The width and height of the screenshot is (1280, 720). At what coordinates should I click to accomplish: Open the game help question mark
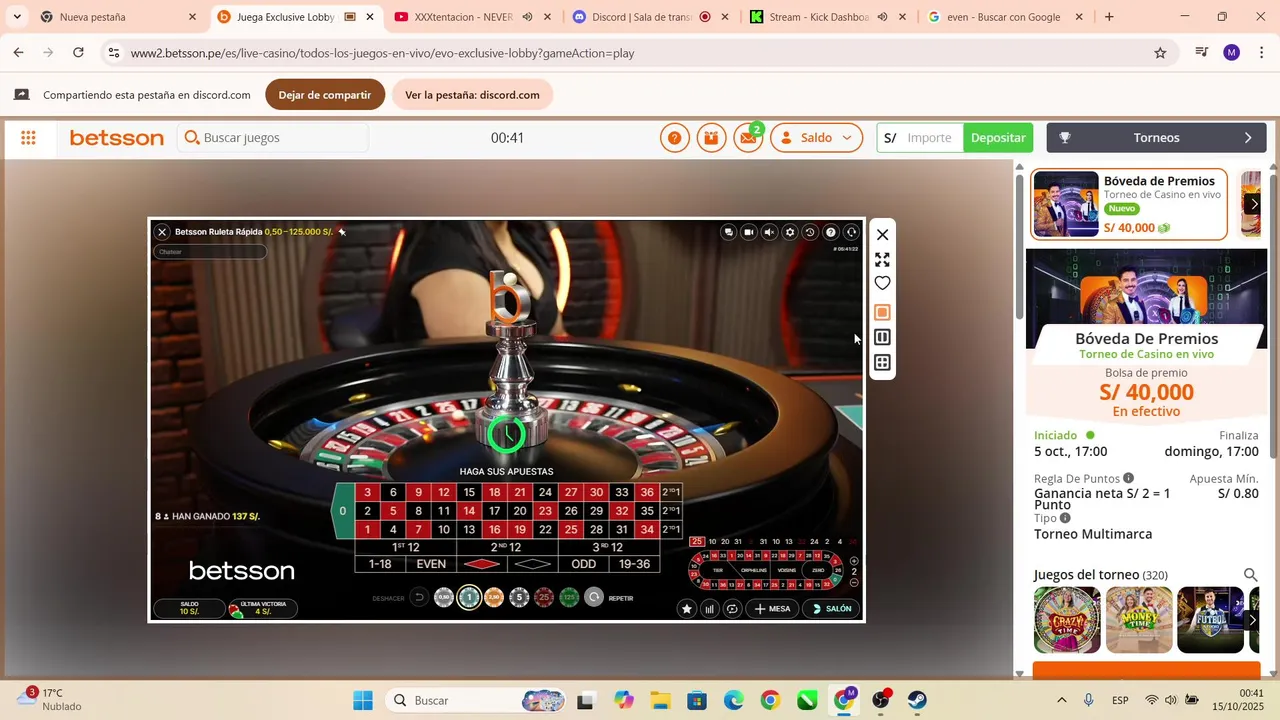click(830, 232)
